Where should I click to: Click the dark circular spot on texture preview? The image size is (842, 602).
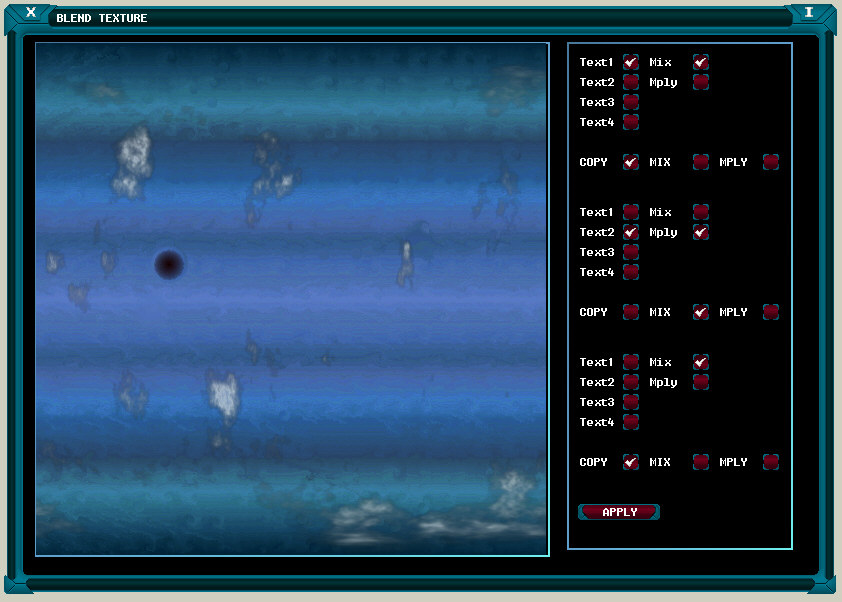coord(169,264)
